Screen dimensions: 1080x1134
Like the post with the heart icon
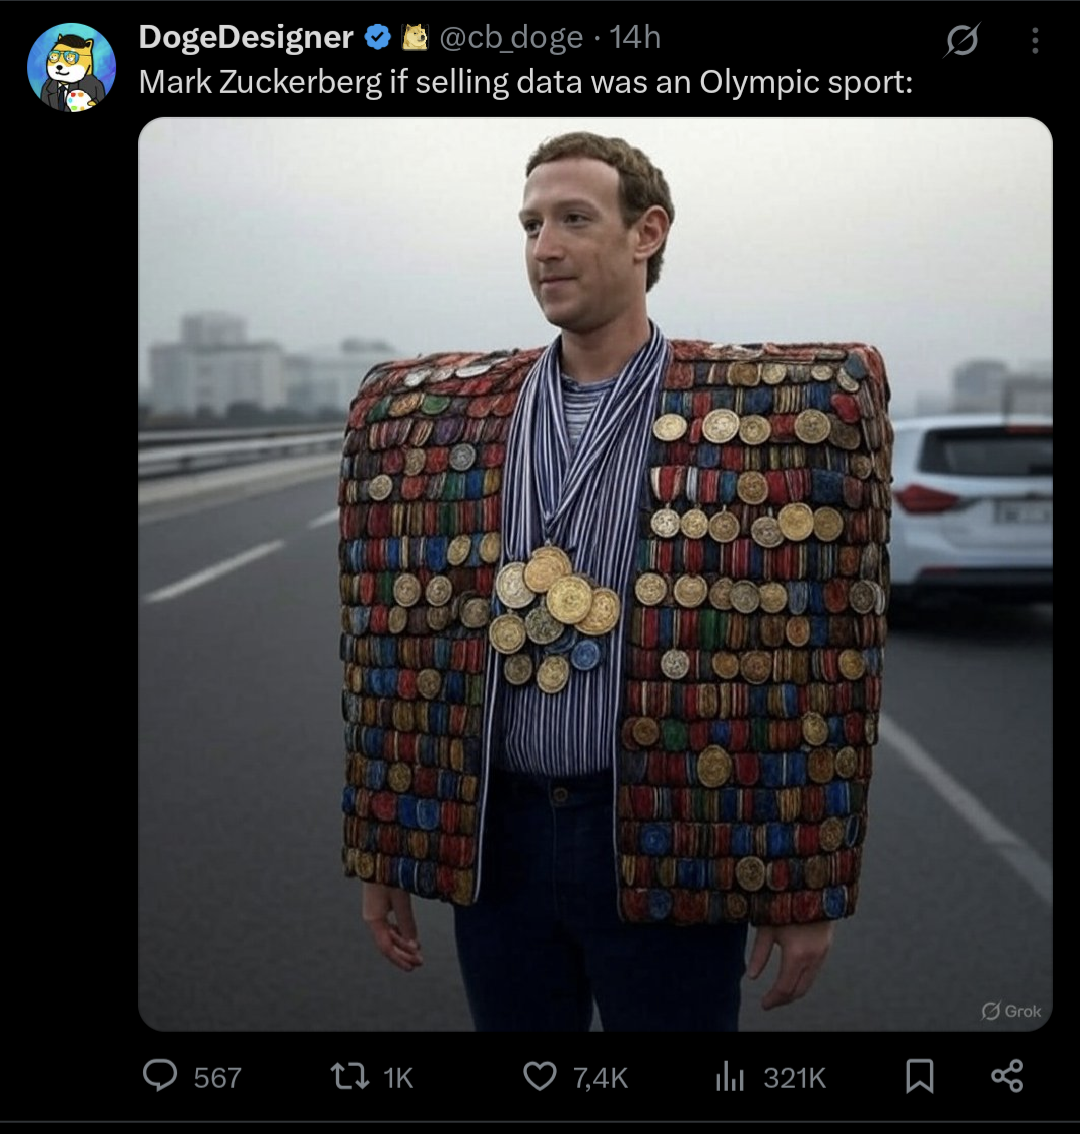pyautogui.click(x=540, y=1076)
